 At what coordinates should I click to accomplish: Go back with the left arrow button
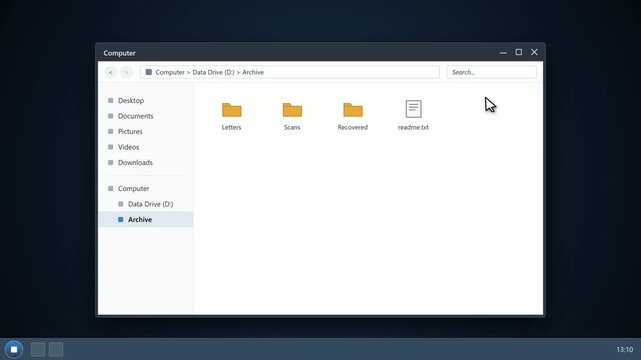click(x=110, y=72)
